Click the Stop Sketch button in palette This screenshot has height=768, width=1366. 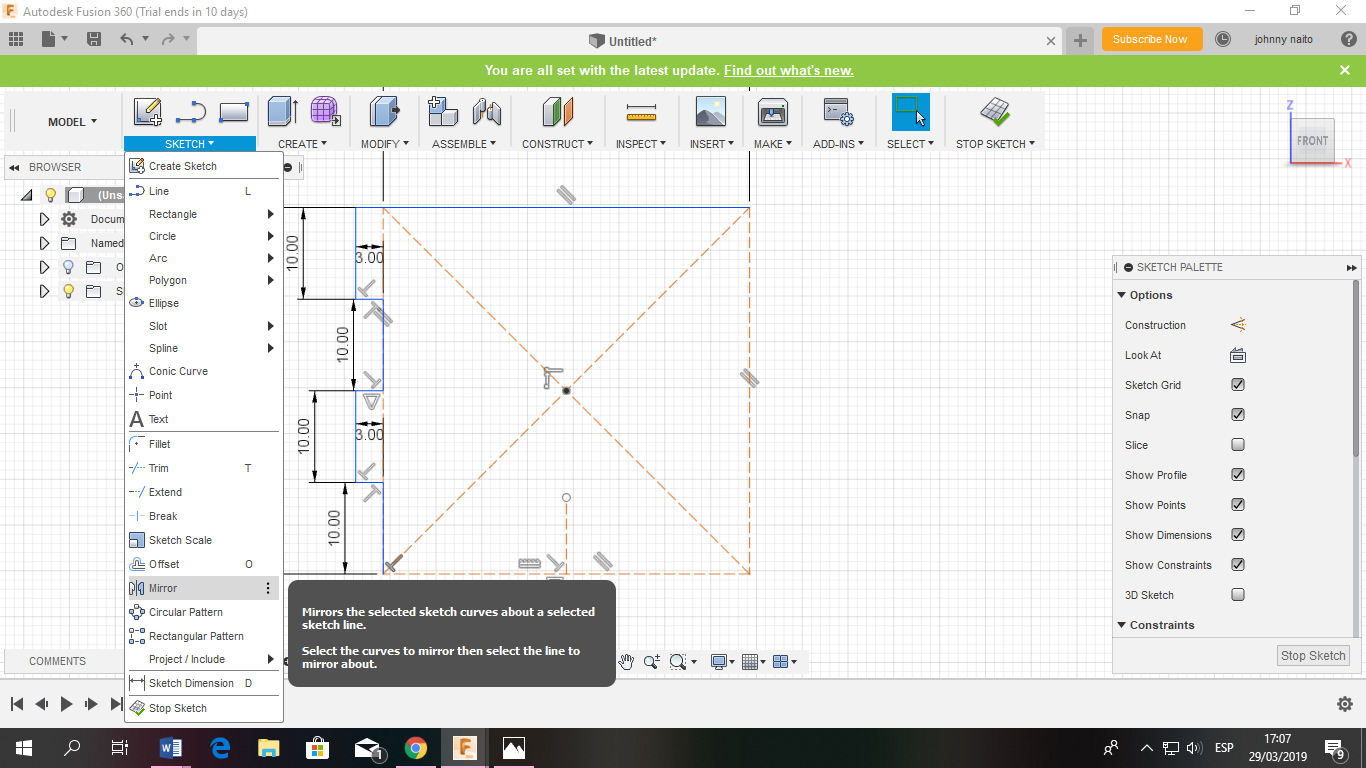[1314, 656]
